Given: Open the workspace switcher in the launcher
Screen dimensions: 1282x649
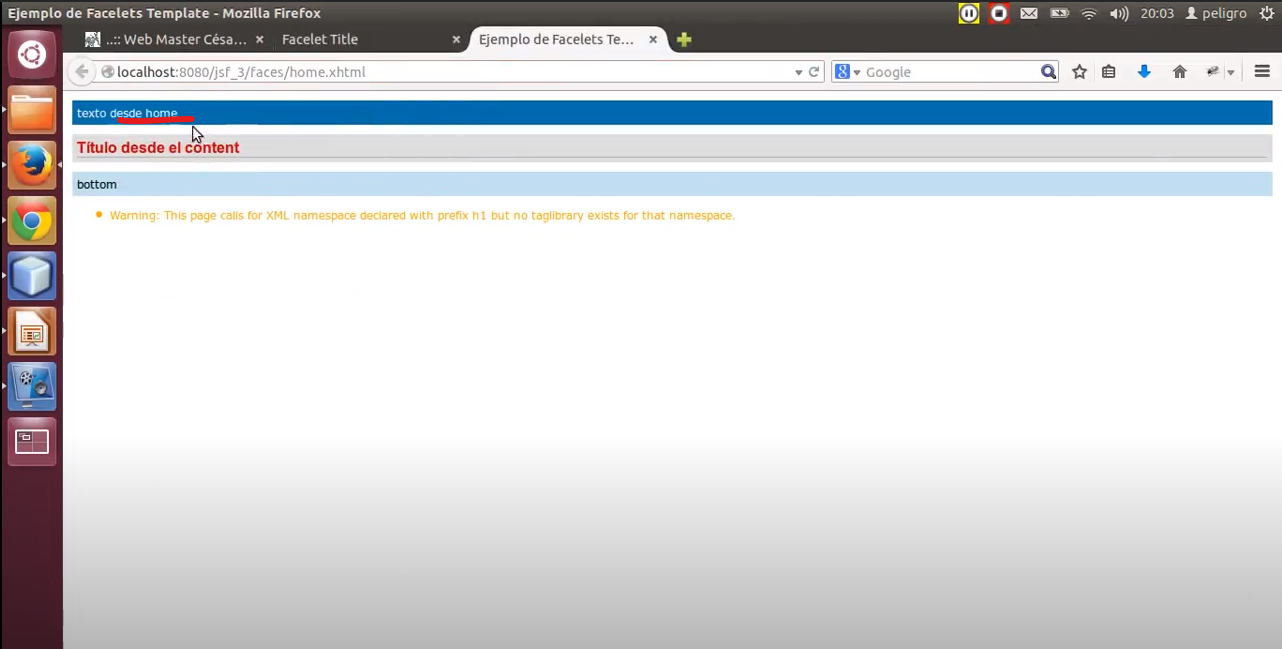Looking at the screenshot, I should [x=32, y=442].
